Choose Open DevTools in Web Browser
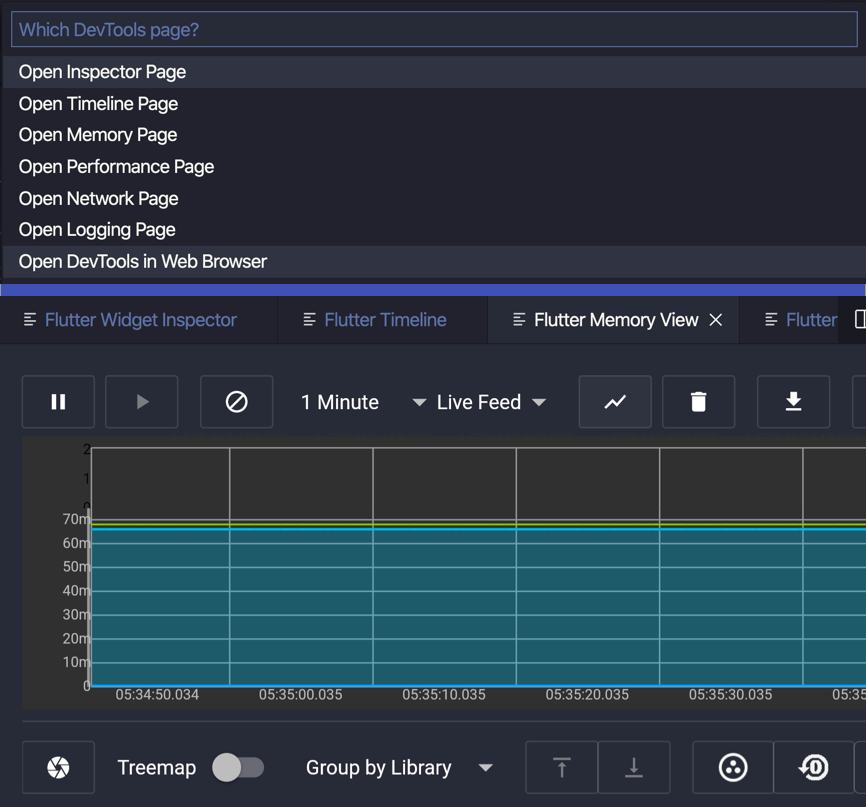 (x=434, y=262)
